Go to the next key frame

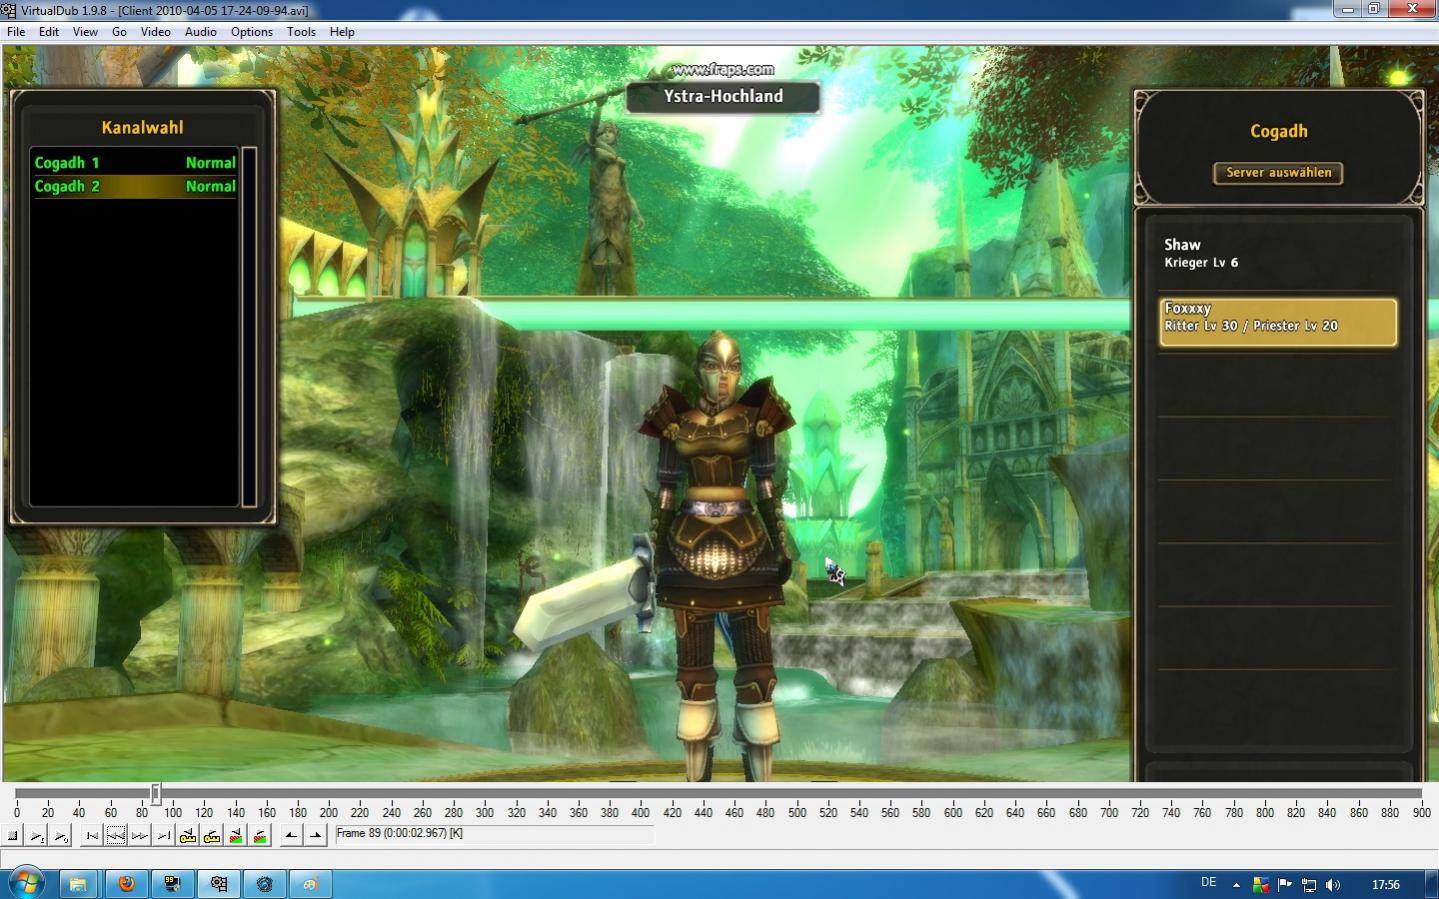click(212, 836)
